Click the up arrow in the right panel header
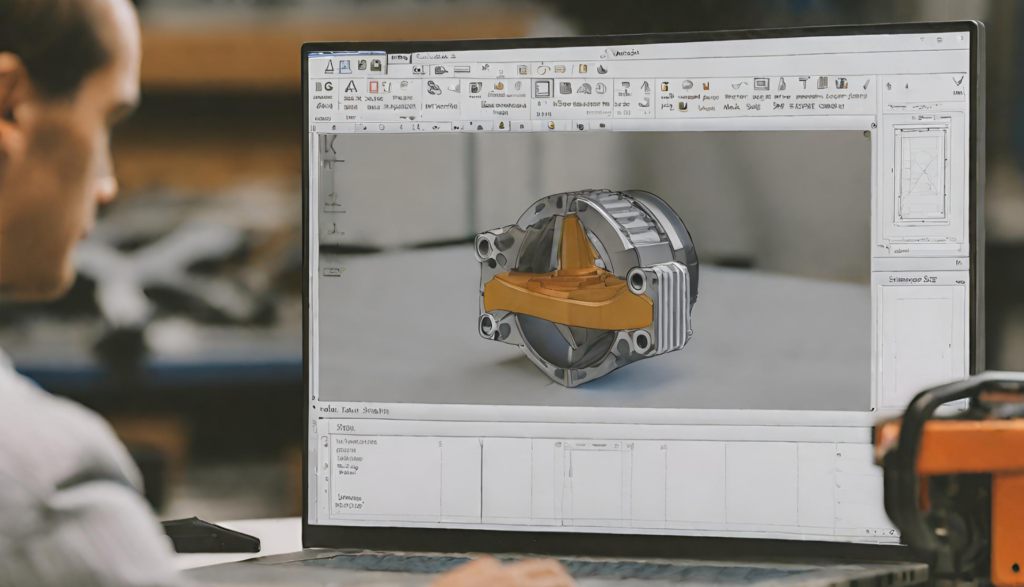The height and width of the screenshot is (587, 1024). click(889, 86)
